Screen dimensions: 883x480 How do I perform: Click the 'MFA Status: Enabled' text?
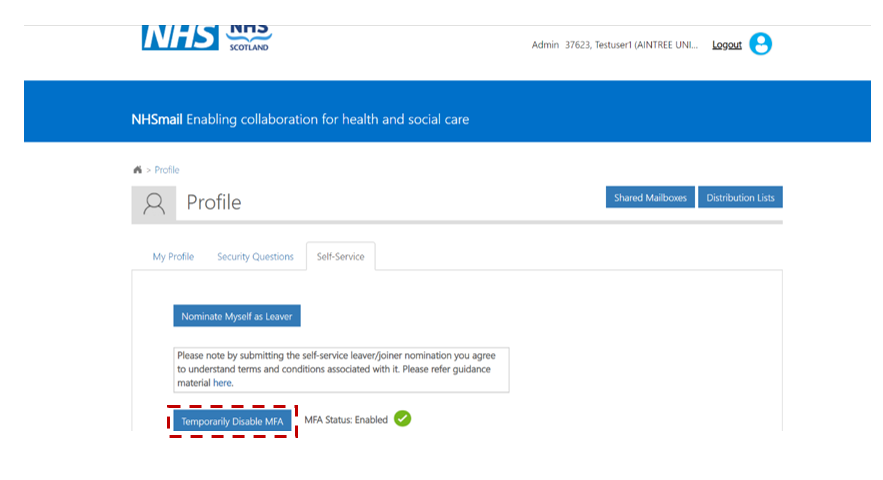pyautogui.click(x=346, y=420)
